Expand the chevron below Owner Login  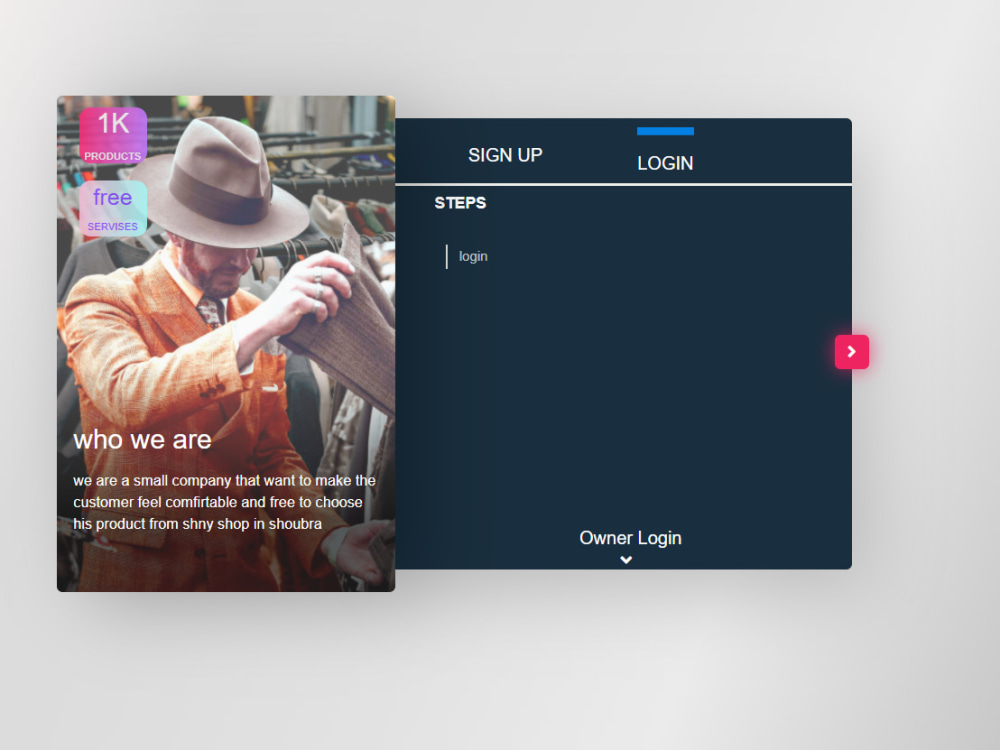[x=626, y=560]
